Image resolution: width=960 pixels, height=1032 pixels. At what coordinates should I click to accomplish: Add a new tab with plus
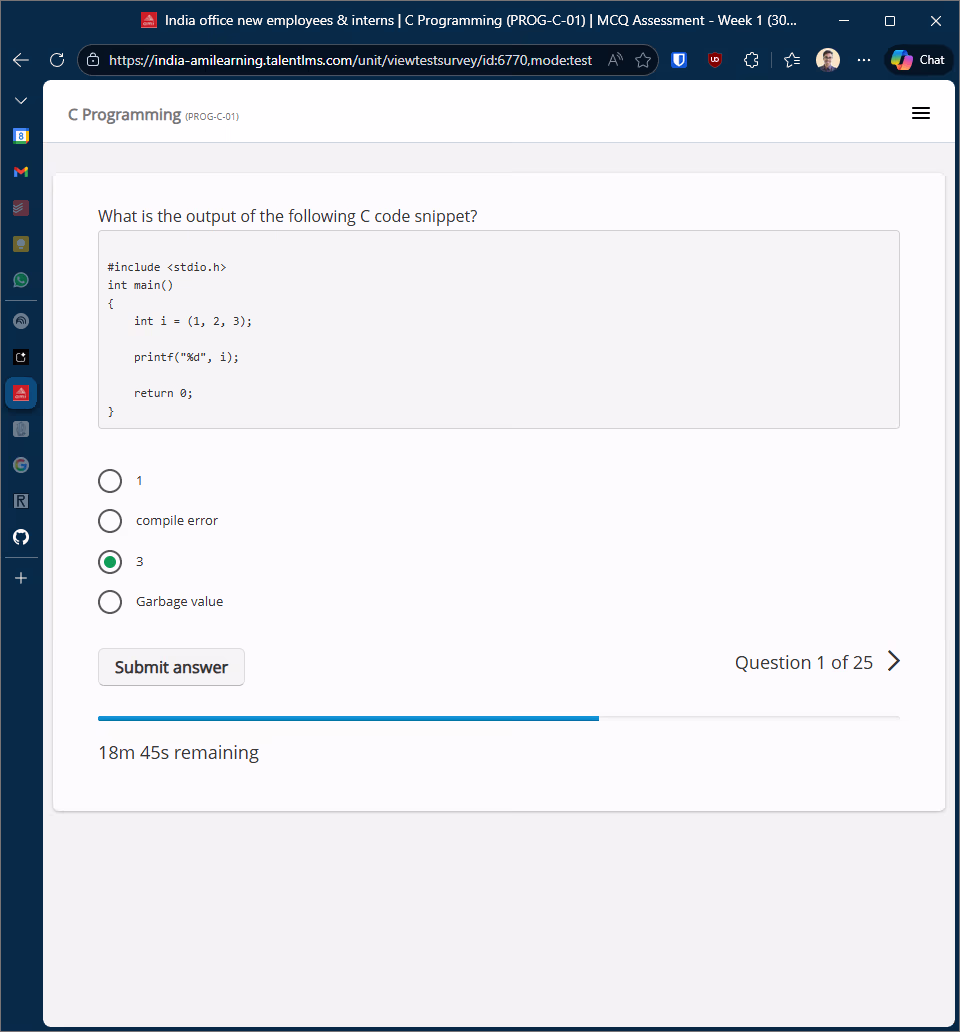[21, 578]
